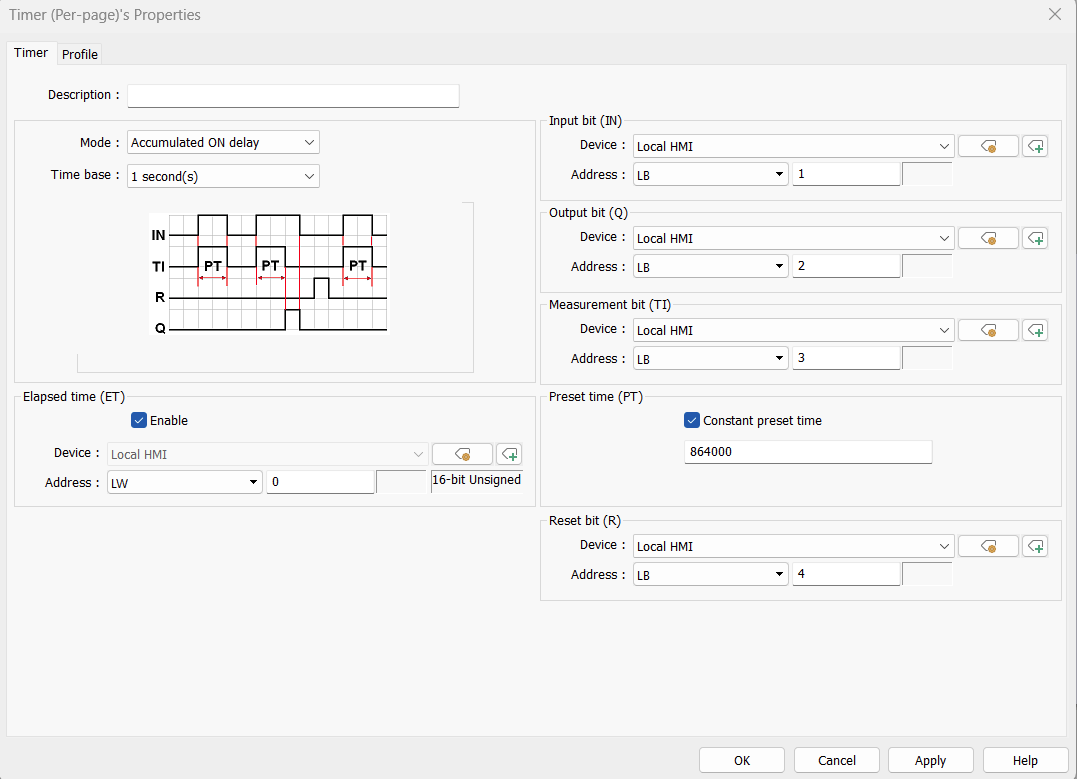Click the Description text field
This screenshot has height=779, width=1077.
[x=293, y=96]
